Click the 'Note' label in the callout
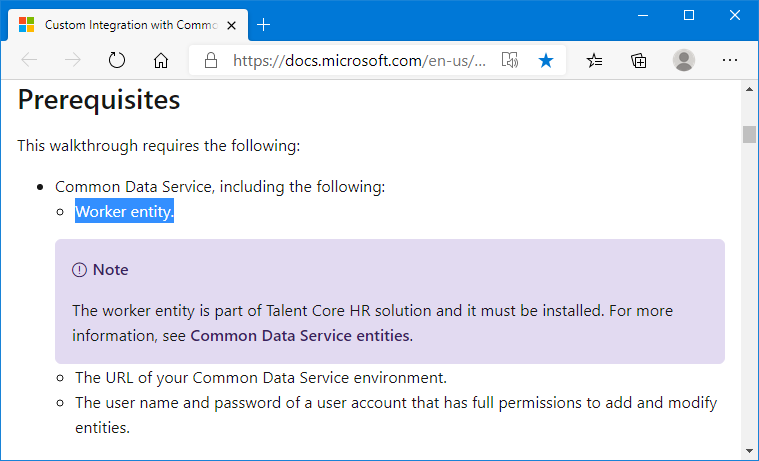Image resolution: width=759 pixels, height=461 pixels. pos(110,270)
